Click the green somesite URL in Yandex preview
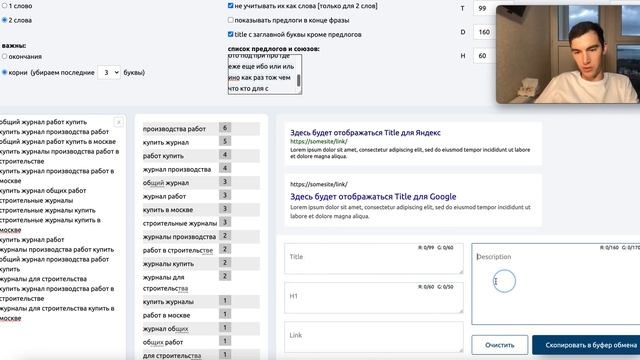 (319, 141)
